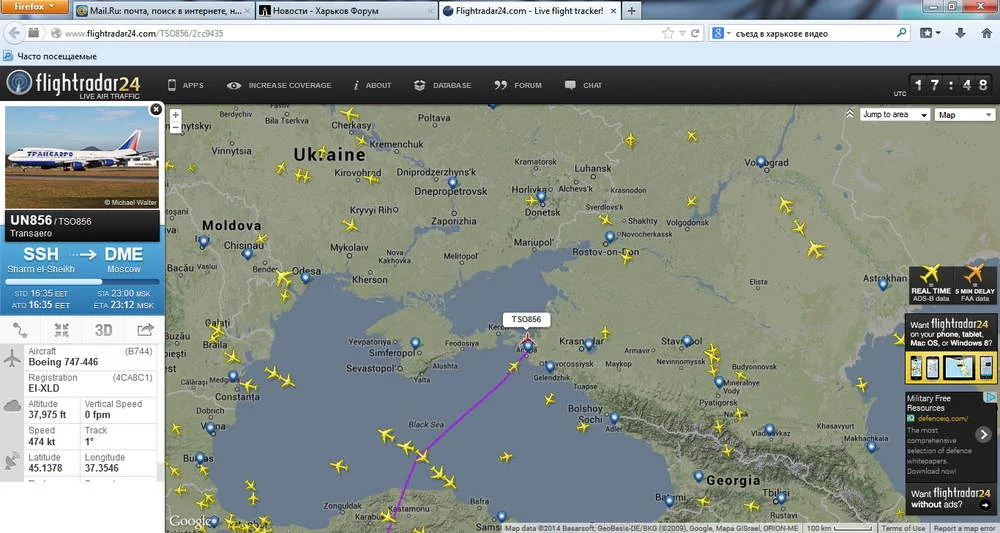Click the Transaero aircraft photo thumbnail
The image size is (1000, 533).
[x=82, y=156]
